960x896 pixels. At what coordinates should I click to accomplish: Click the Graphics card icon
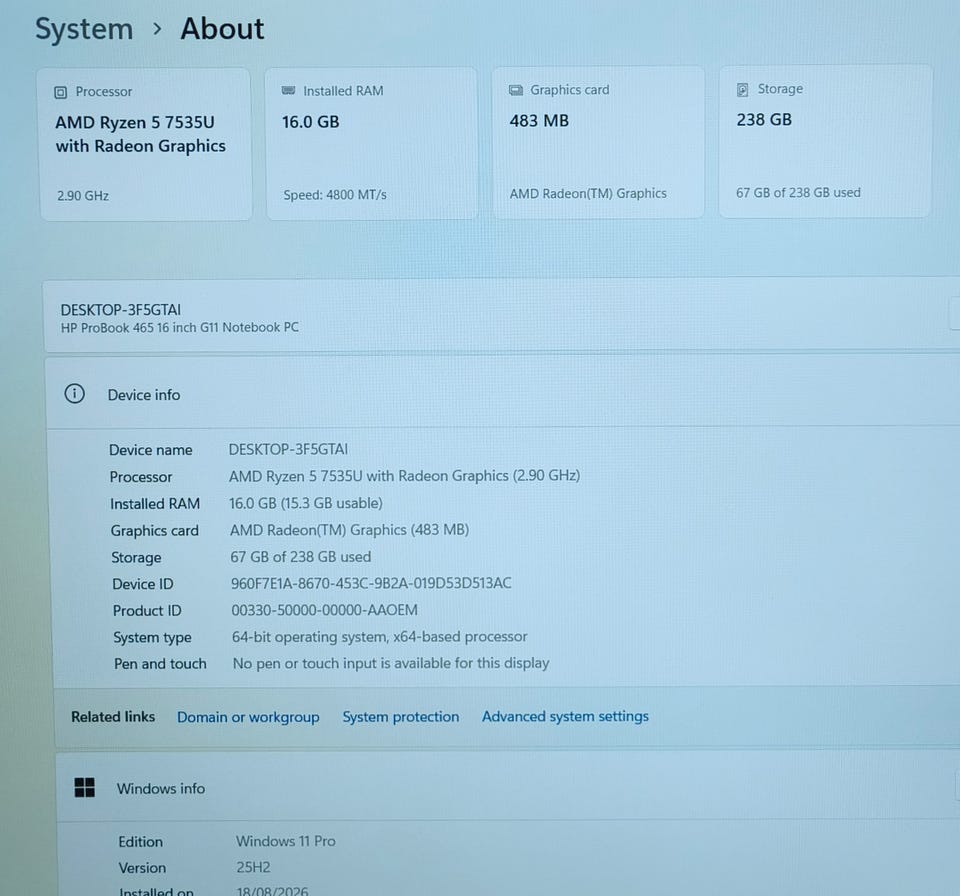point(516,90)
